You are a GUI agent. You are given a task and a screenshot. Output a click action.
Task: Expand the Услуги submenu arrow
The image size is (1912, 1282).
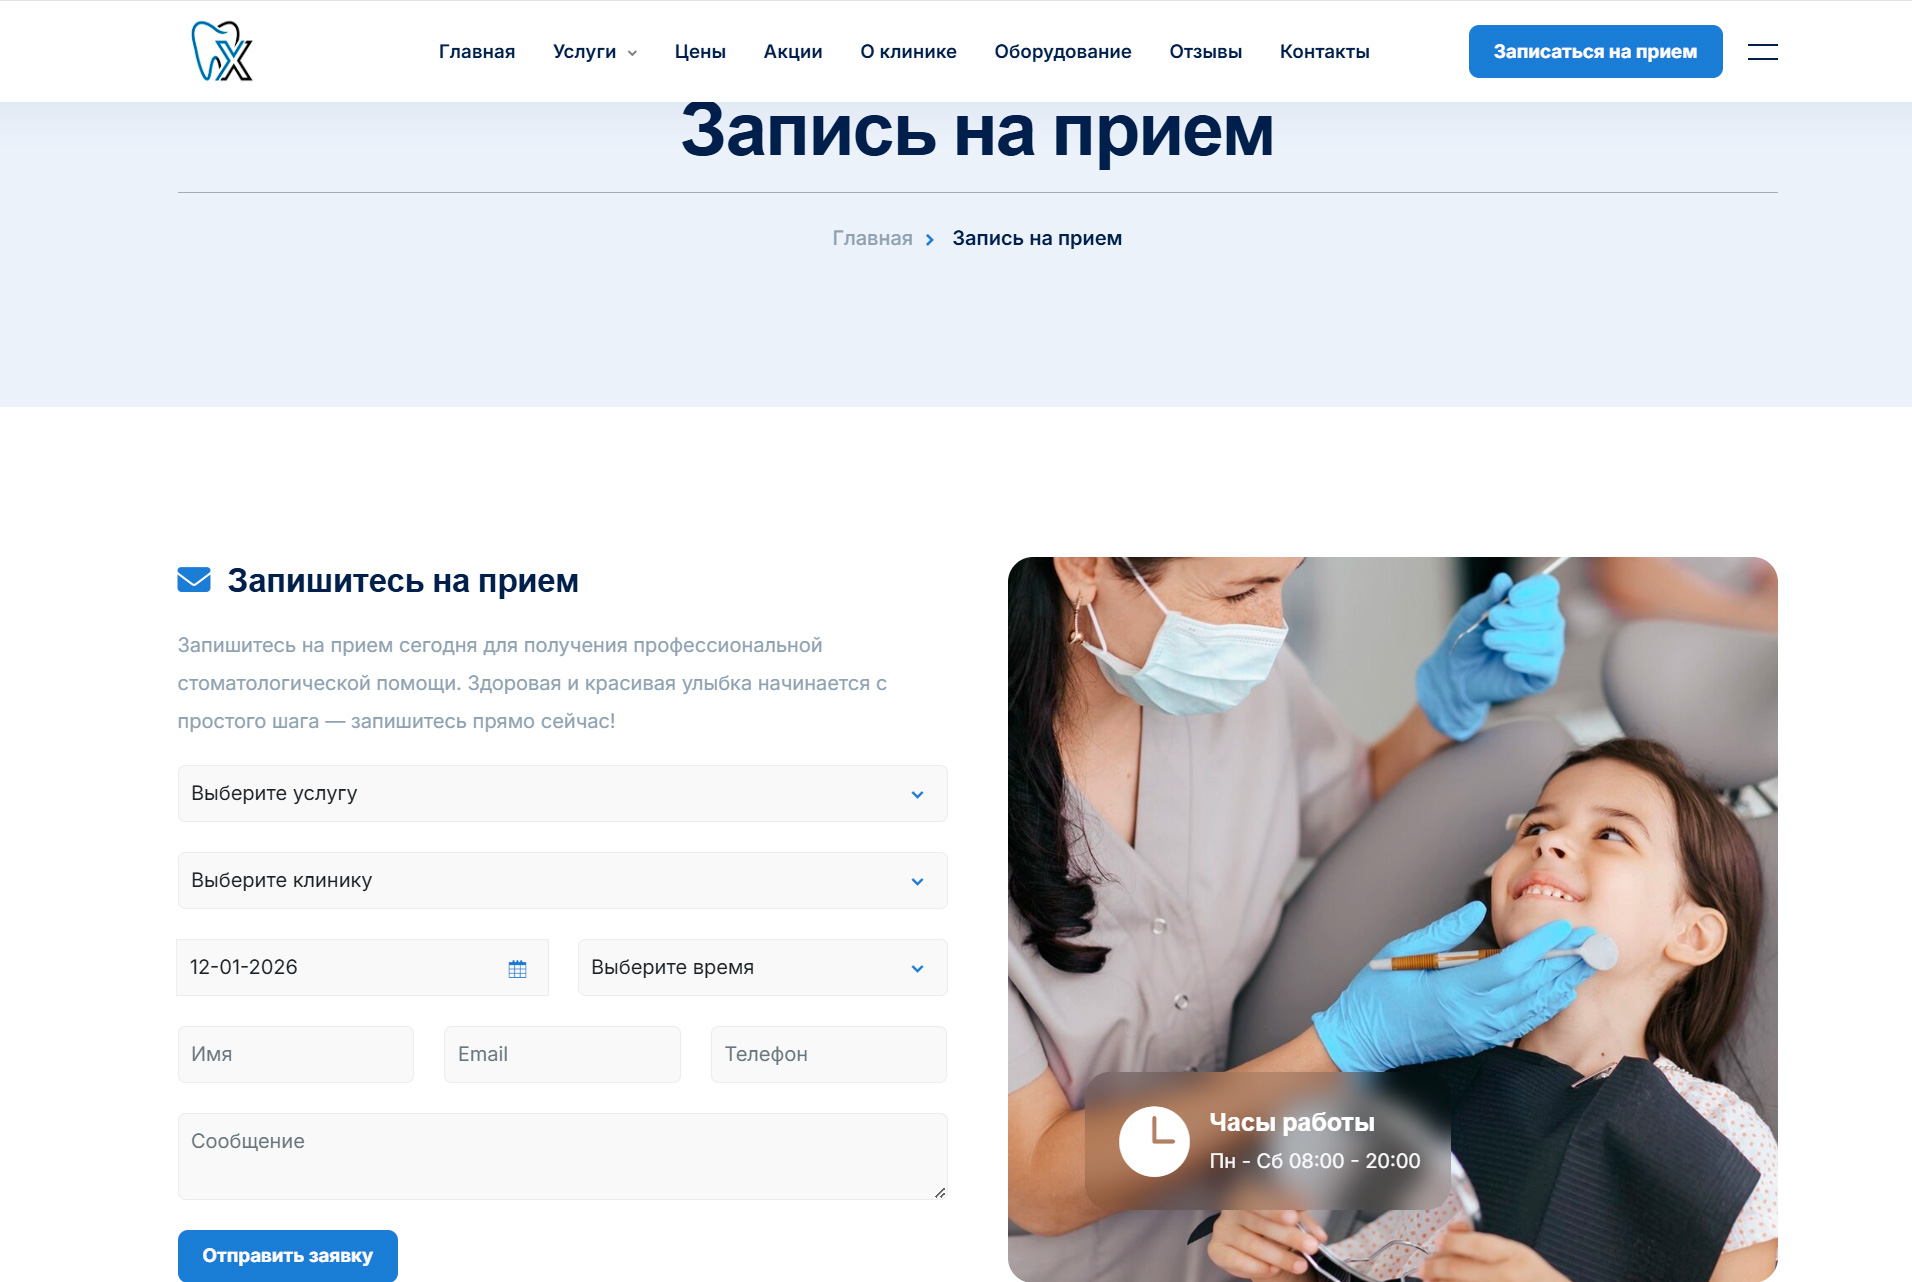click(x=632, y=53)
